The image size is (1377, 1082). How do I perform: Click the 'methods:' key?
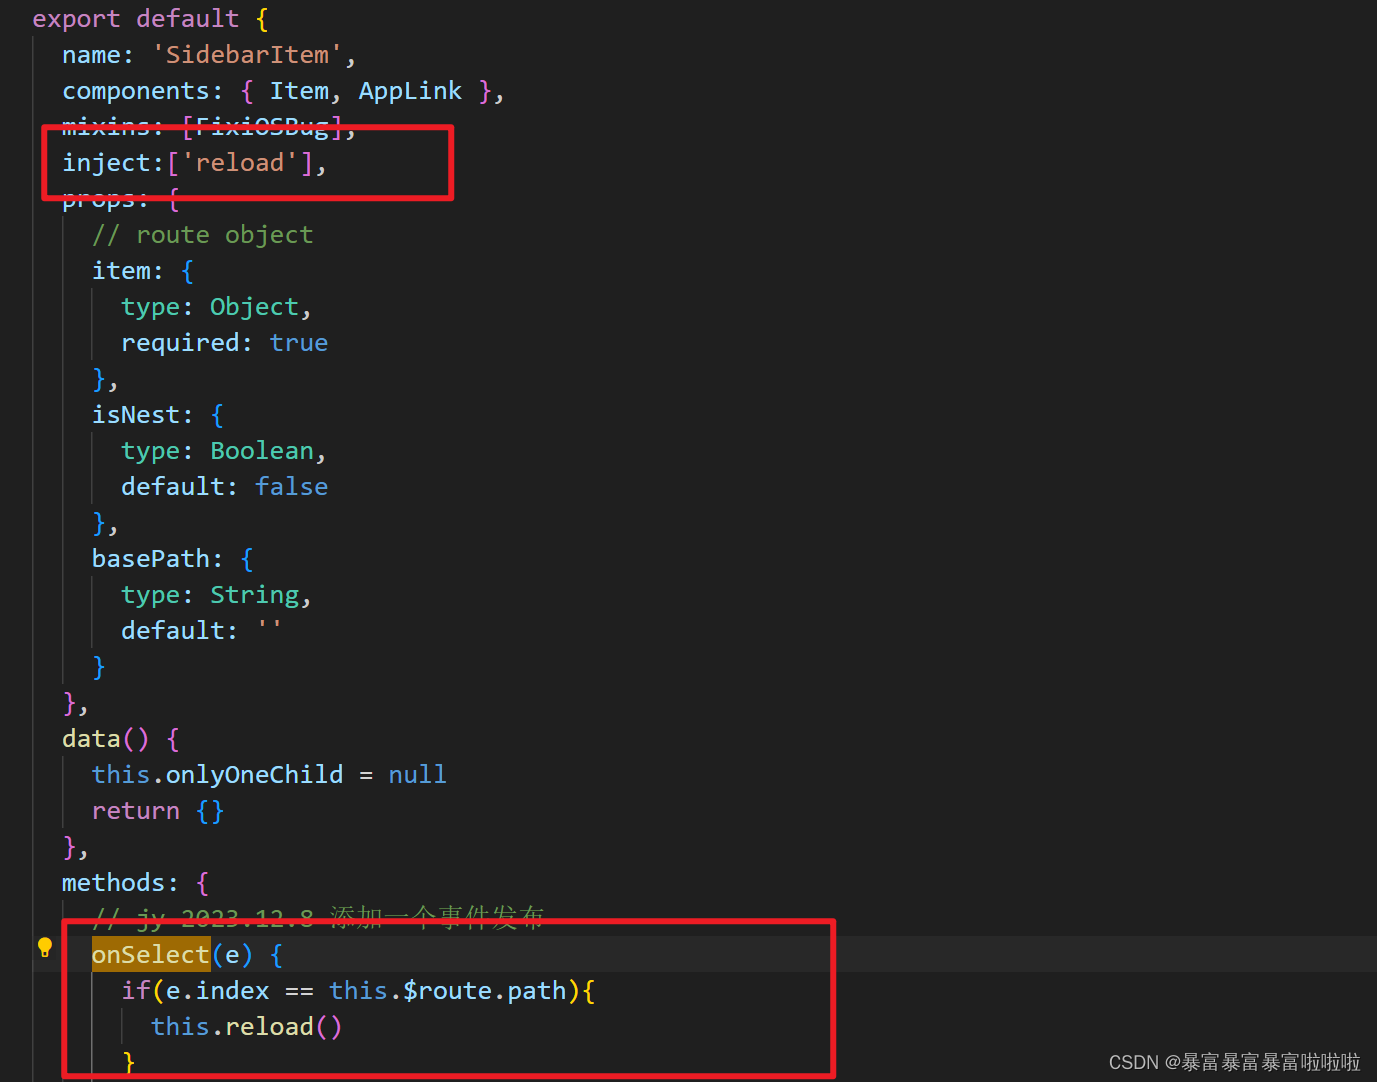[120, 883]
